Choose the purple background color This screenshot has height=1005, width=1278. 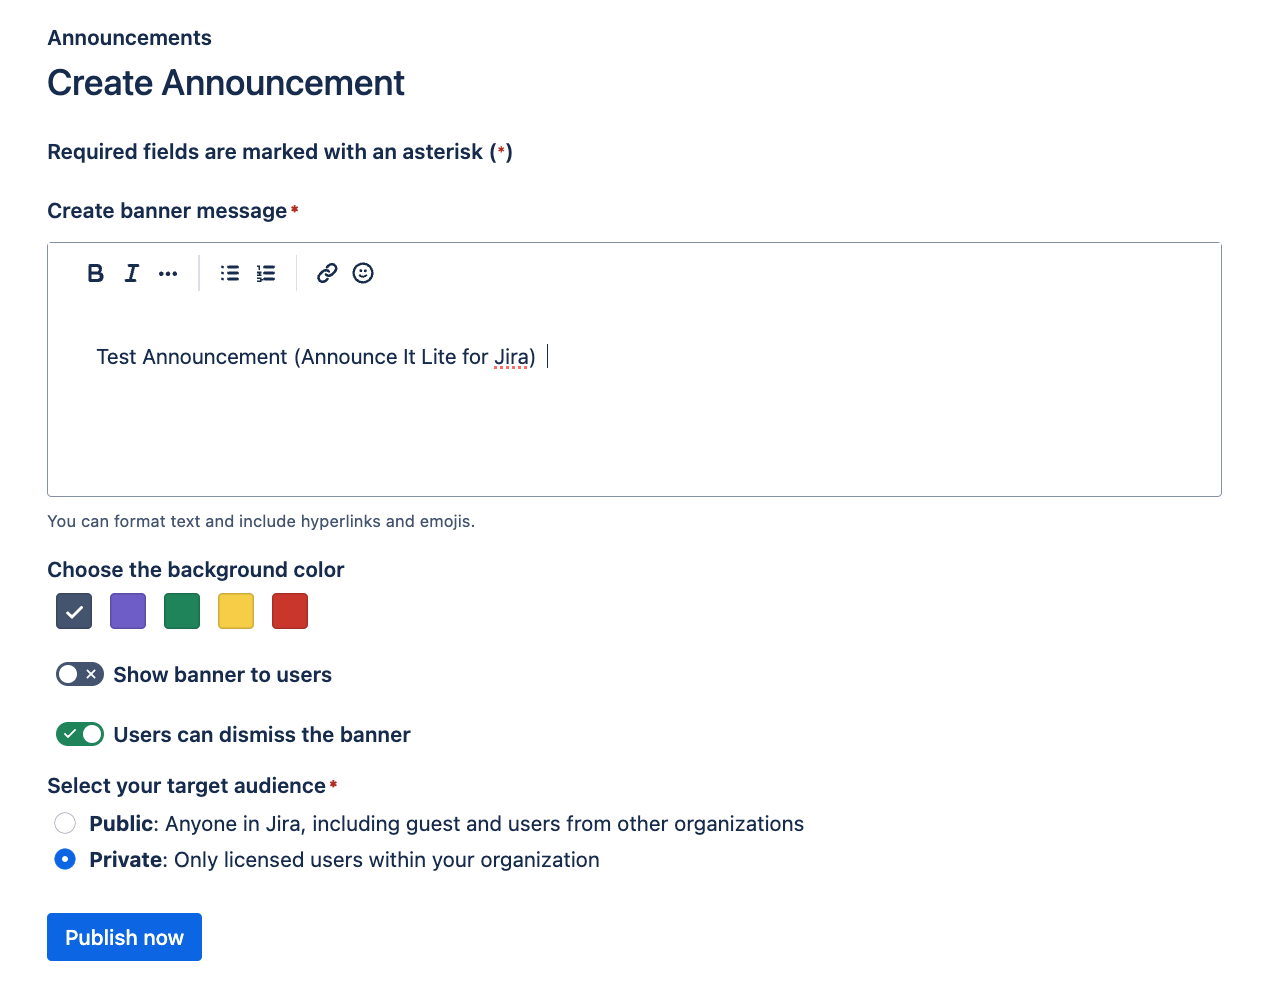(128, 611)
